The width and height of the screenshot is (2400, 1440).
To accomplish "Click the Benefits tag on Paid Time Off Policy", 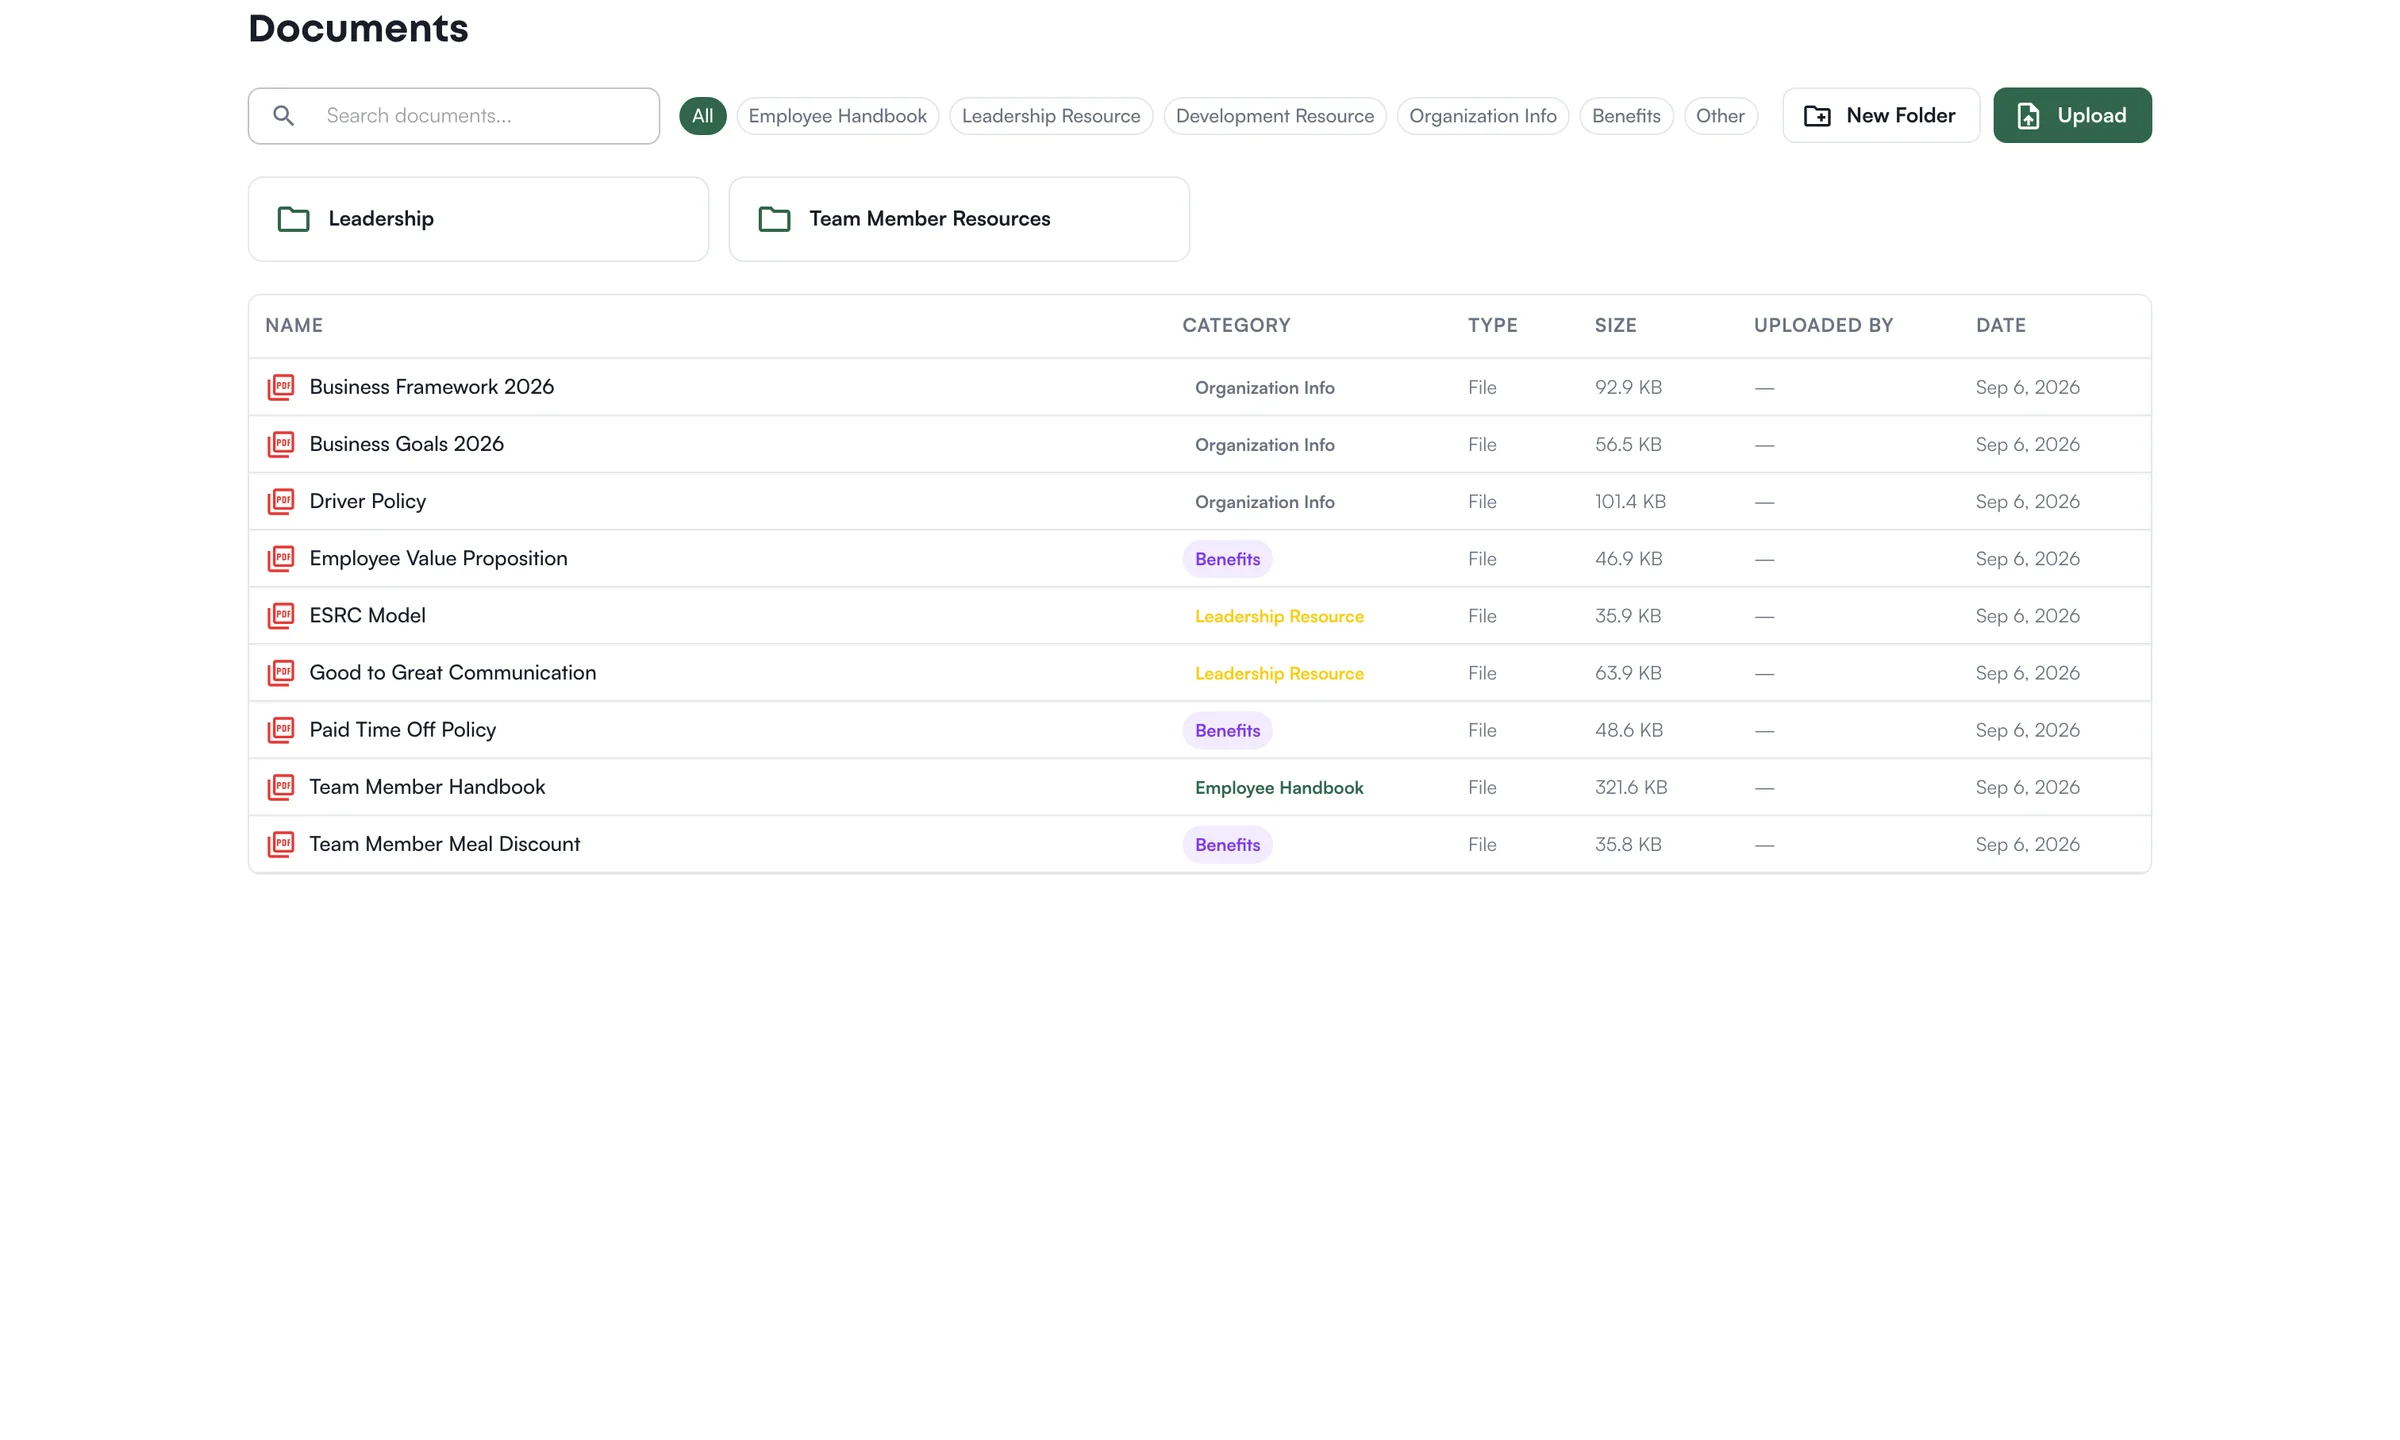I will 1227,730.
